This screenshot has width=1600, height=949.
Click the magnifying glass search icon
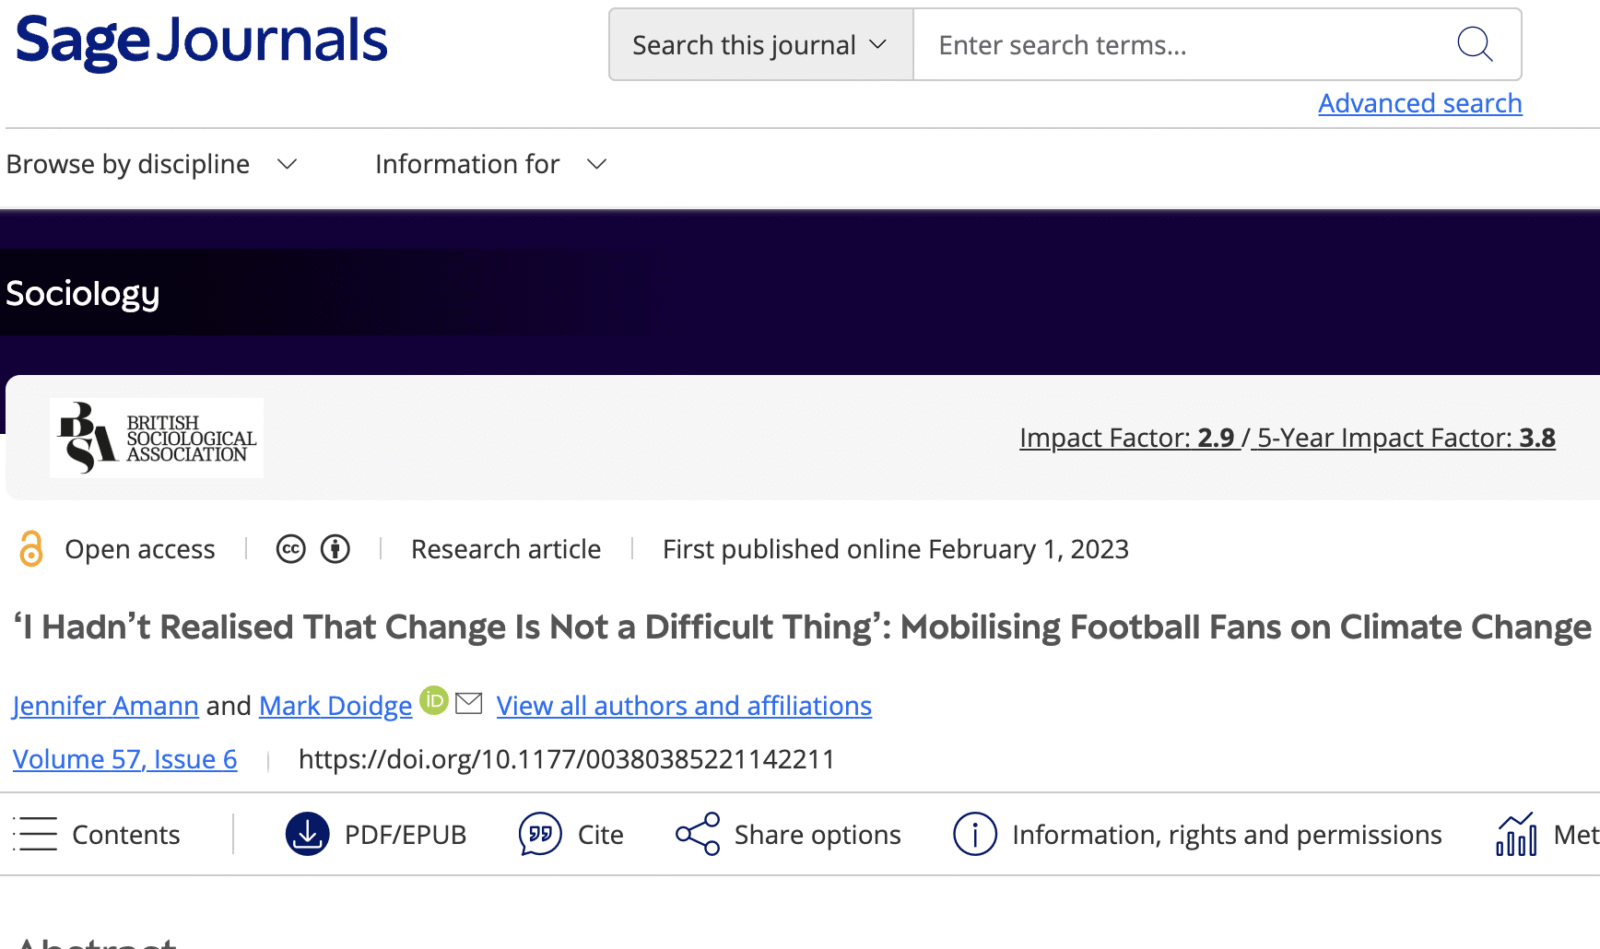1474,45
